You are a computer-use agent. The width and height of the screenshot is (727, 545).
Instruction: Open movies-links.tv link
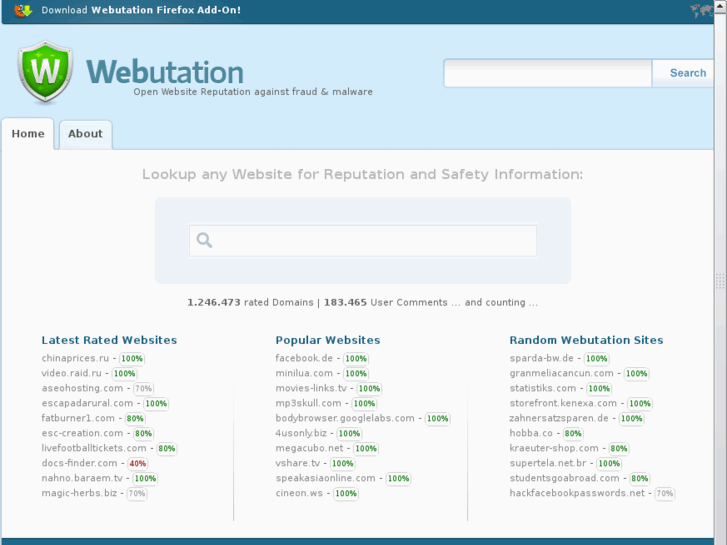coord(311,388)
